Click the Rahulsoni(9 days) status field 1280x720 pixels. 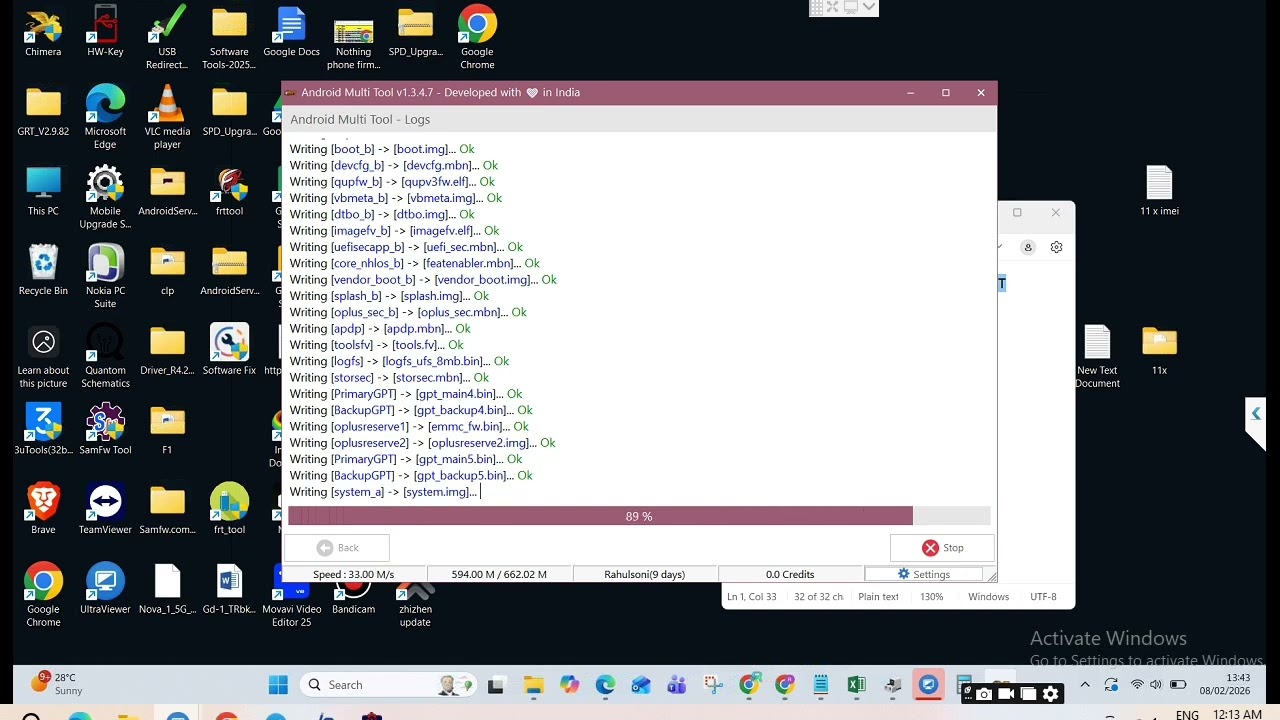tap(645, 574)
